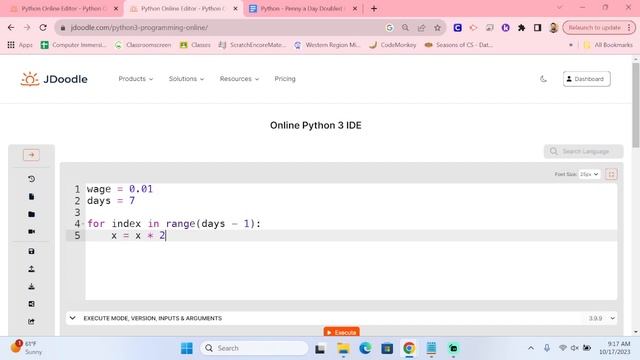Viewport: 640px width, 360px height.
Task: Click the share page icon in address bar
Action: pos(421,27)
